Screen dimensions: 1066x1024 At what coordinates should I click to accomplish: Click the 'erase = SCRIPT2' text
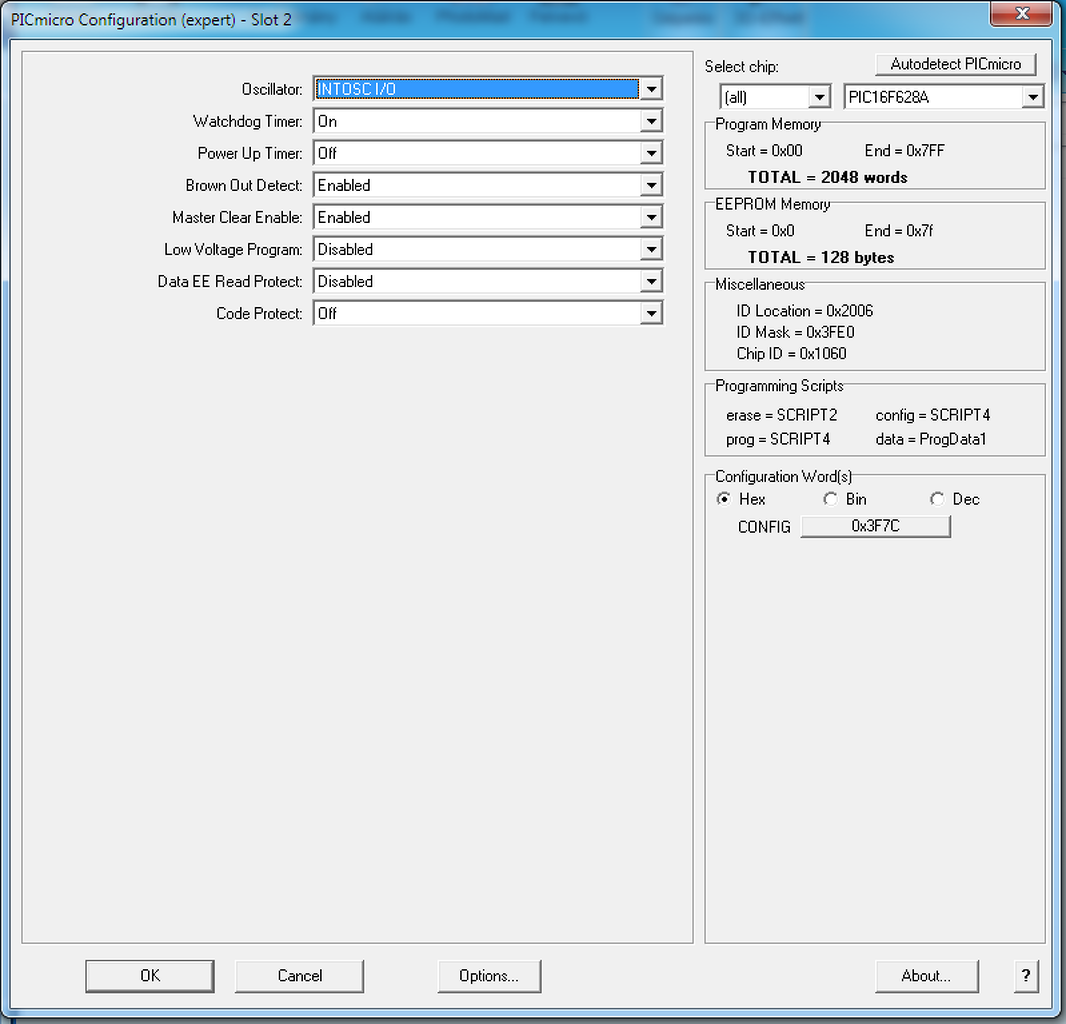tap(782, 415)
